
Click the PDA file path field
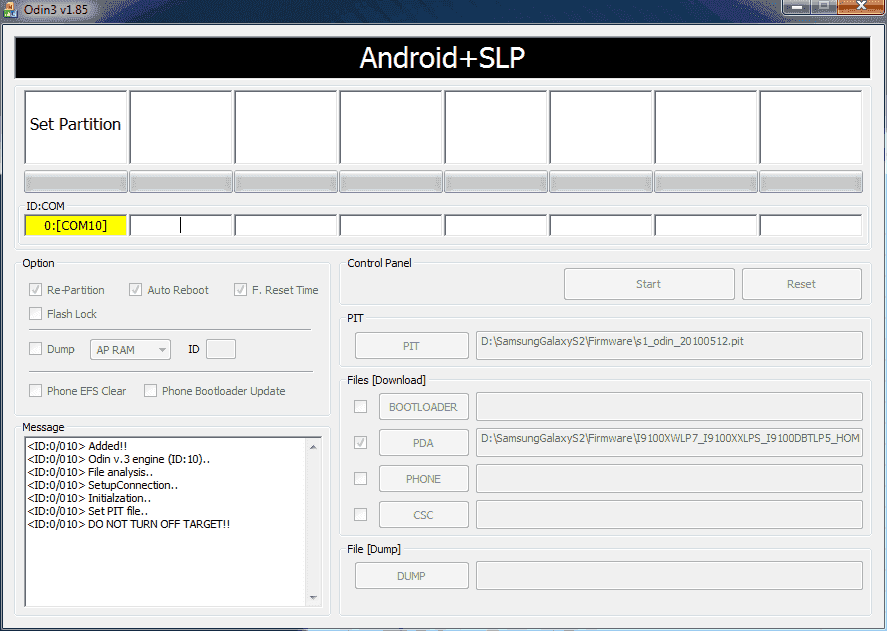tap(669, 443)
